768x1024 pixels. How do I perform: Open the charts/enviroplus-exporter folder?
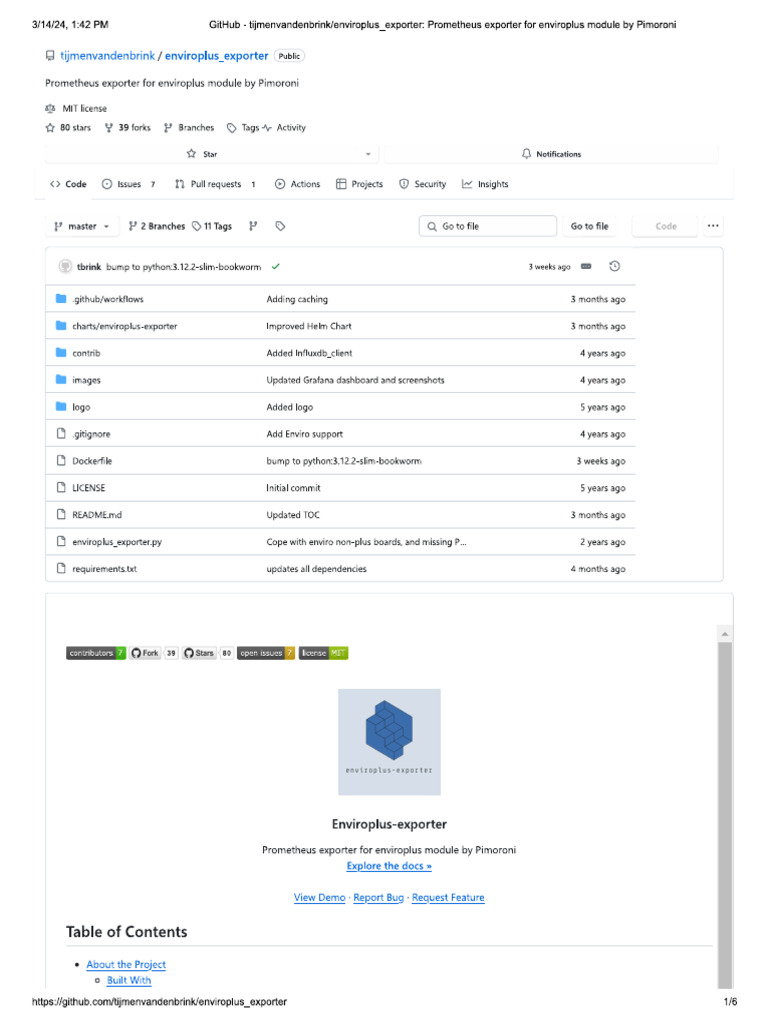click(x=125, y=326)
